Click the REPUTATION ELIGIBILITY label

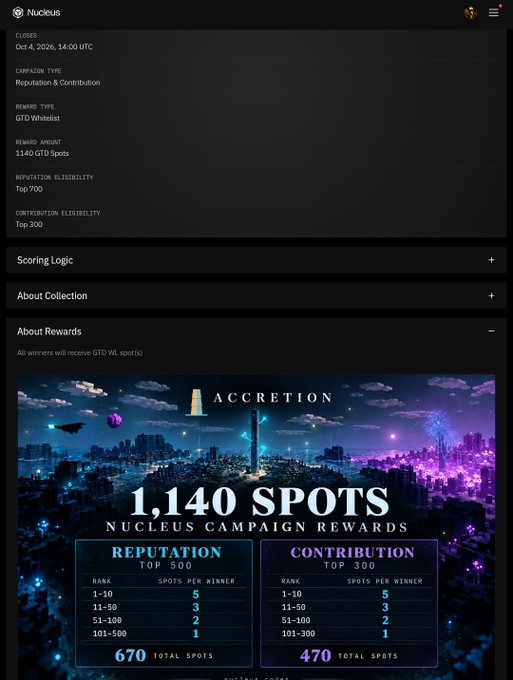54,177
